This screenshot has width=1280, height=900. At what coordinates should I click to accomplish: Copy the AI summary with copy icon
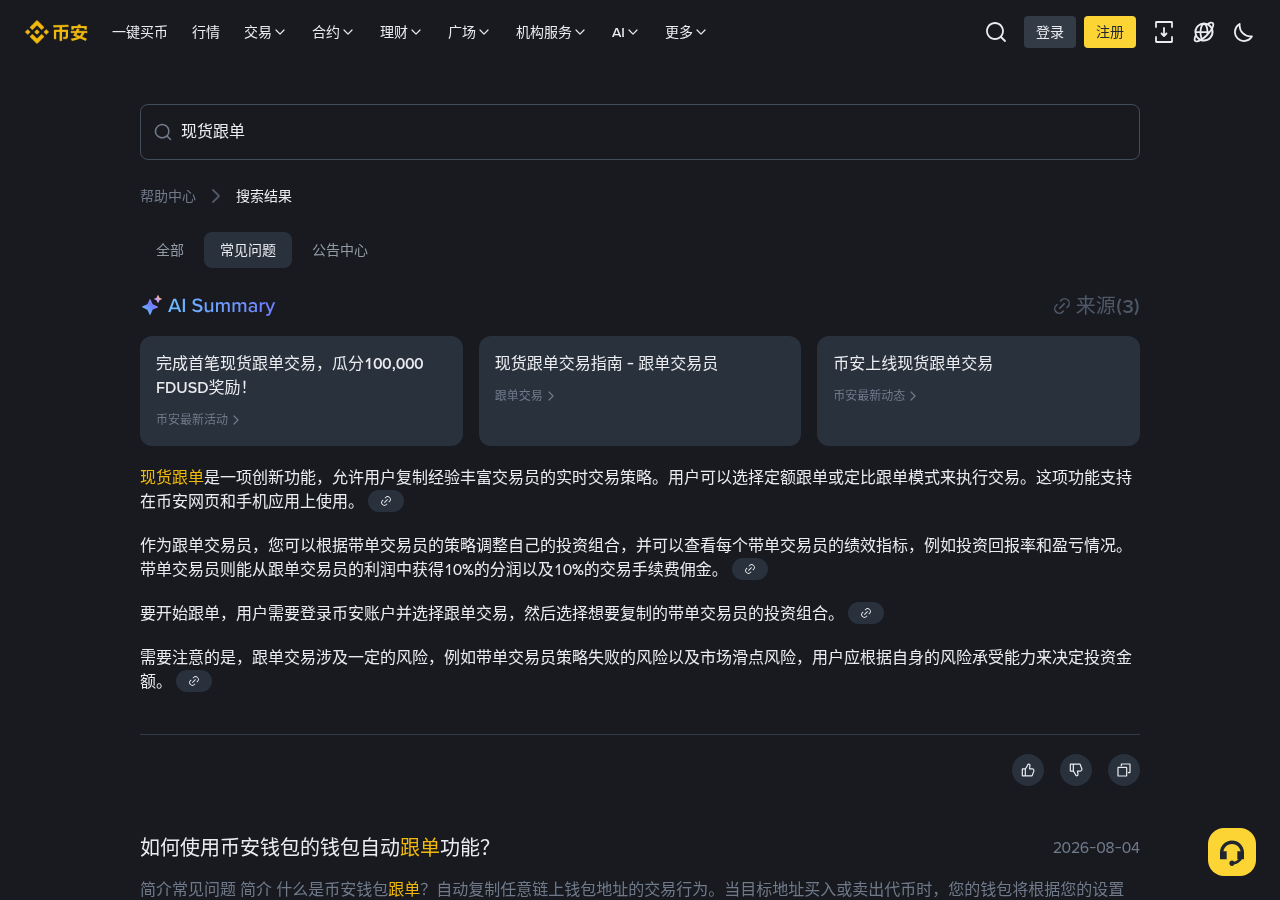point(1124,770)
